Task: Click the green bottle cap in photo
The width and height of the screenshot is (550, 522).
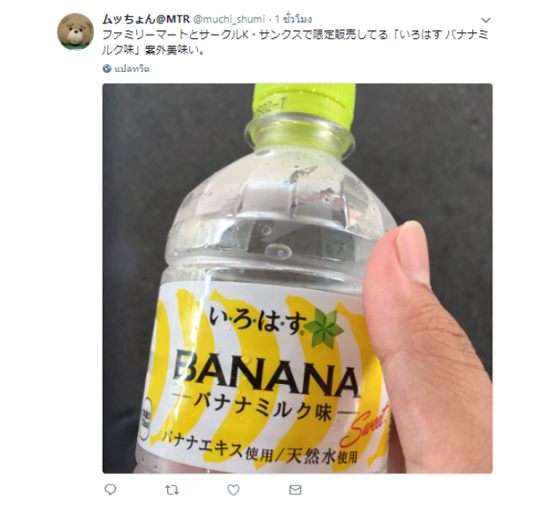Action: tap(304, 103)
